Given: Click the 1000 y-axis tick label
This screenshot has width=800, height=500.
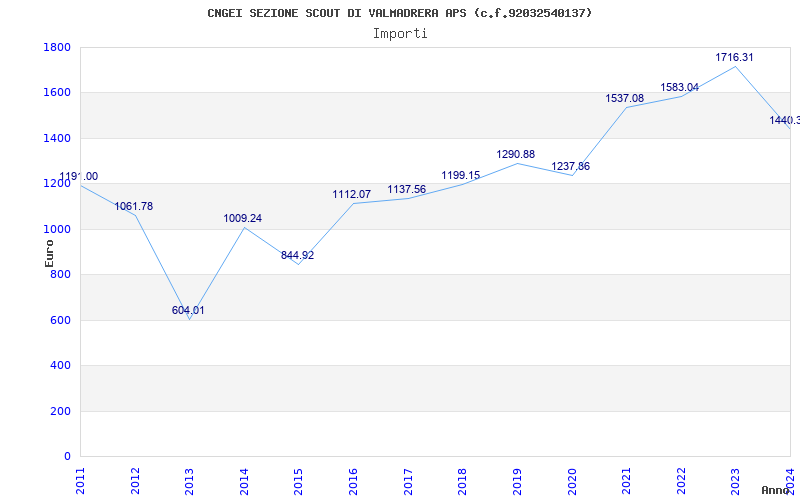Looking at the screenshot, I should [x=57, y=230].
